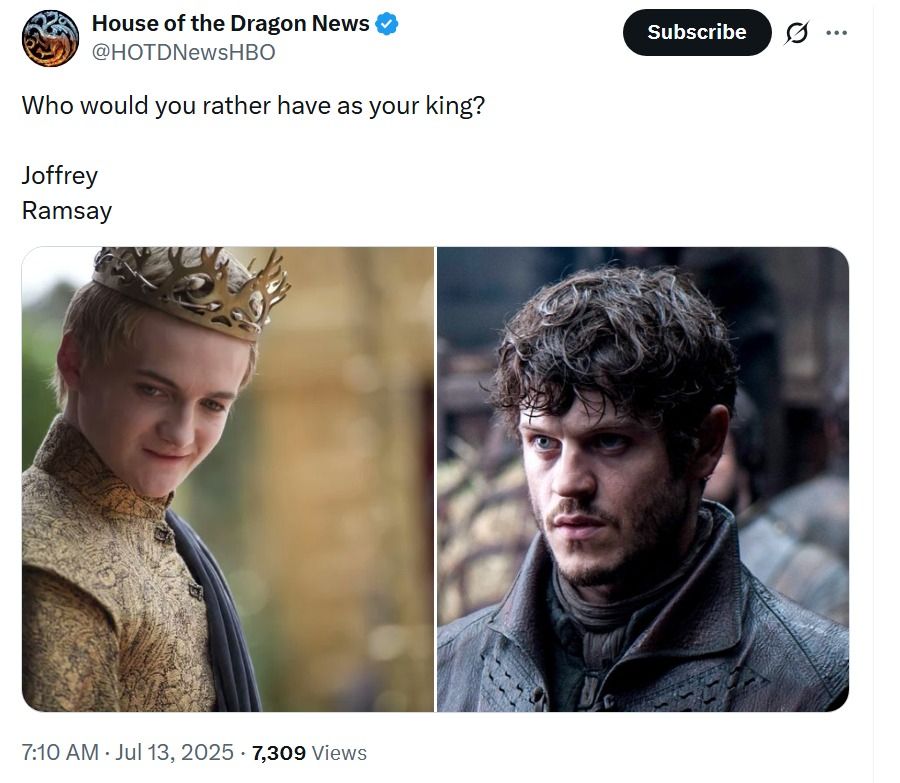Open the right photo with the dark-haired man

(x=643, y=479)
